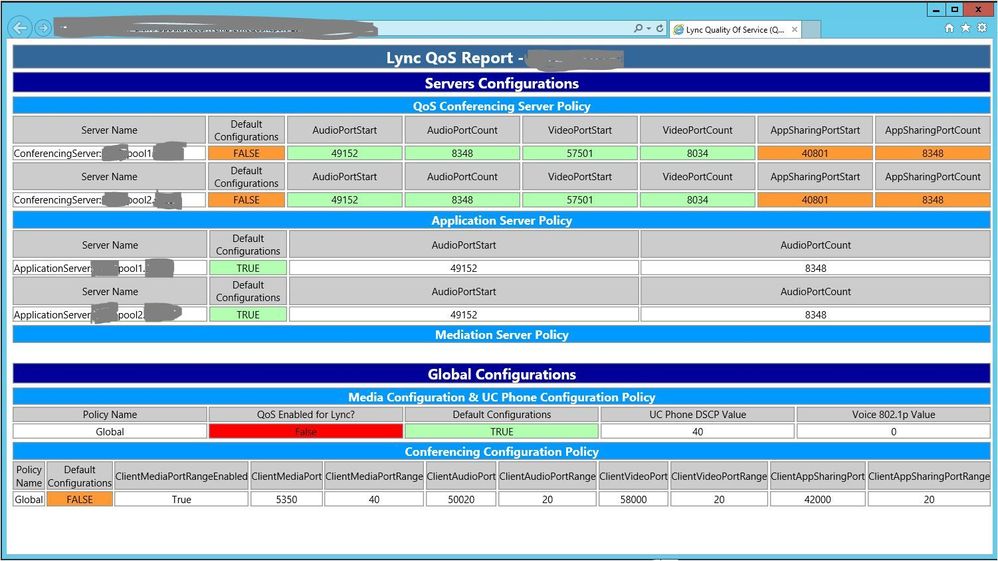Click the Conferencing Configuration Policy heading
This screenshot has height=561, width=998.
(x=502, y=451)
